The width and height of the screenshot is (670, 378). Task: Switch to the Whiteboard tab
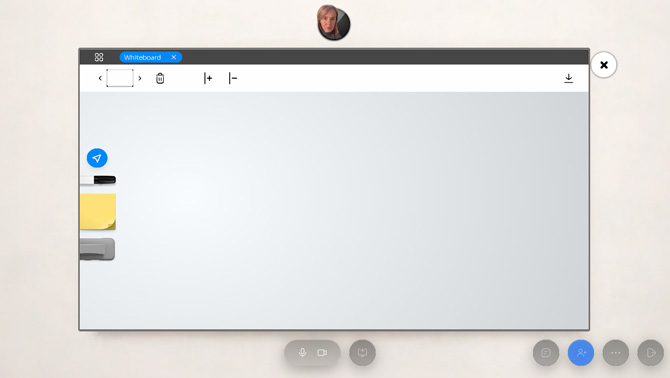pyautogui.click(x=142, y=57)
